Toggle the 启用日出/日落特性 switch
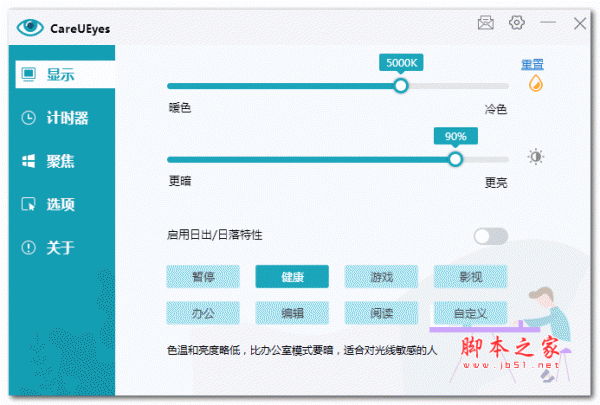Screen dimensions: 600x405 (x=491, y=236)
